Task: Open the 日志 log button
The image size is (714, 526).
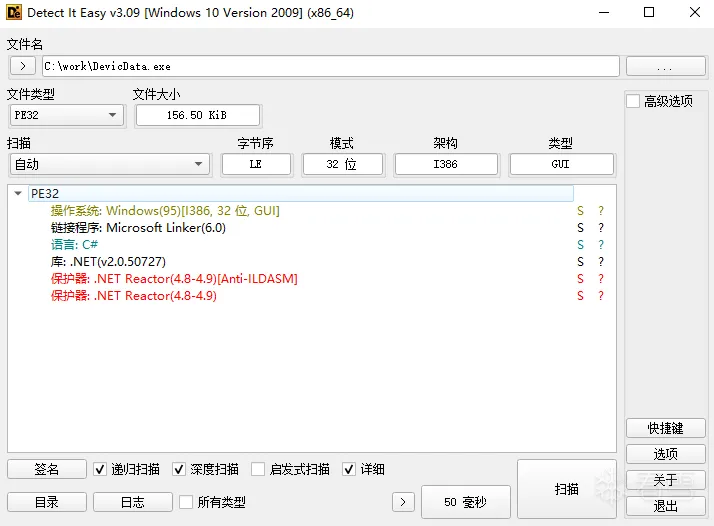Action: pos(133,502)
